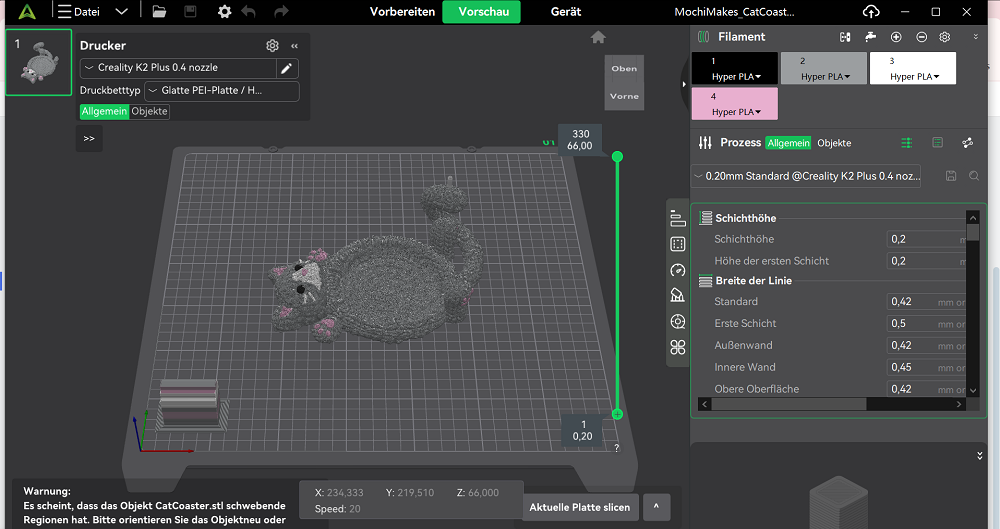Toggle Drucker panel to Objekte view
The height and width of the screenshot is (529, 1000).
[x=150, y=112]
